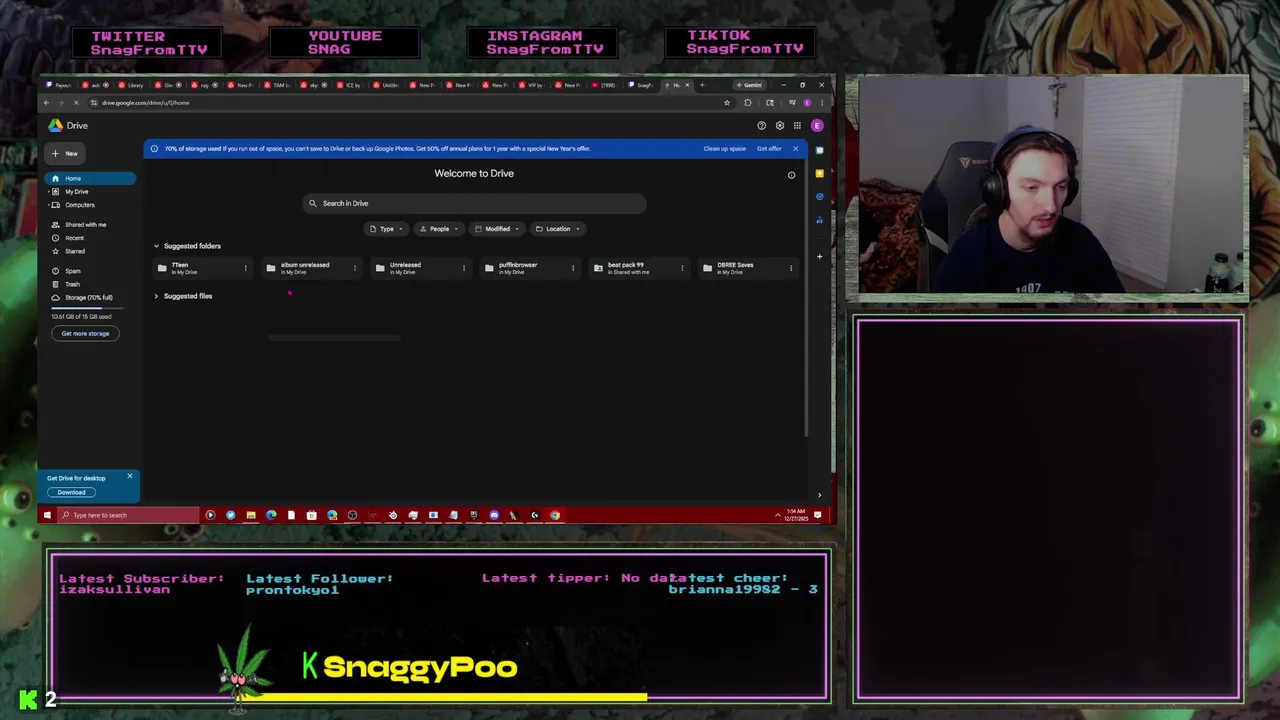
Task: Open the Type filter dropdown
Action: click(386, 229)
